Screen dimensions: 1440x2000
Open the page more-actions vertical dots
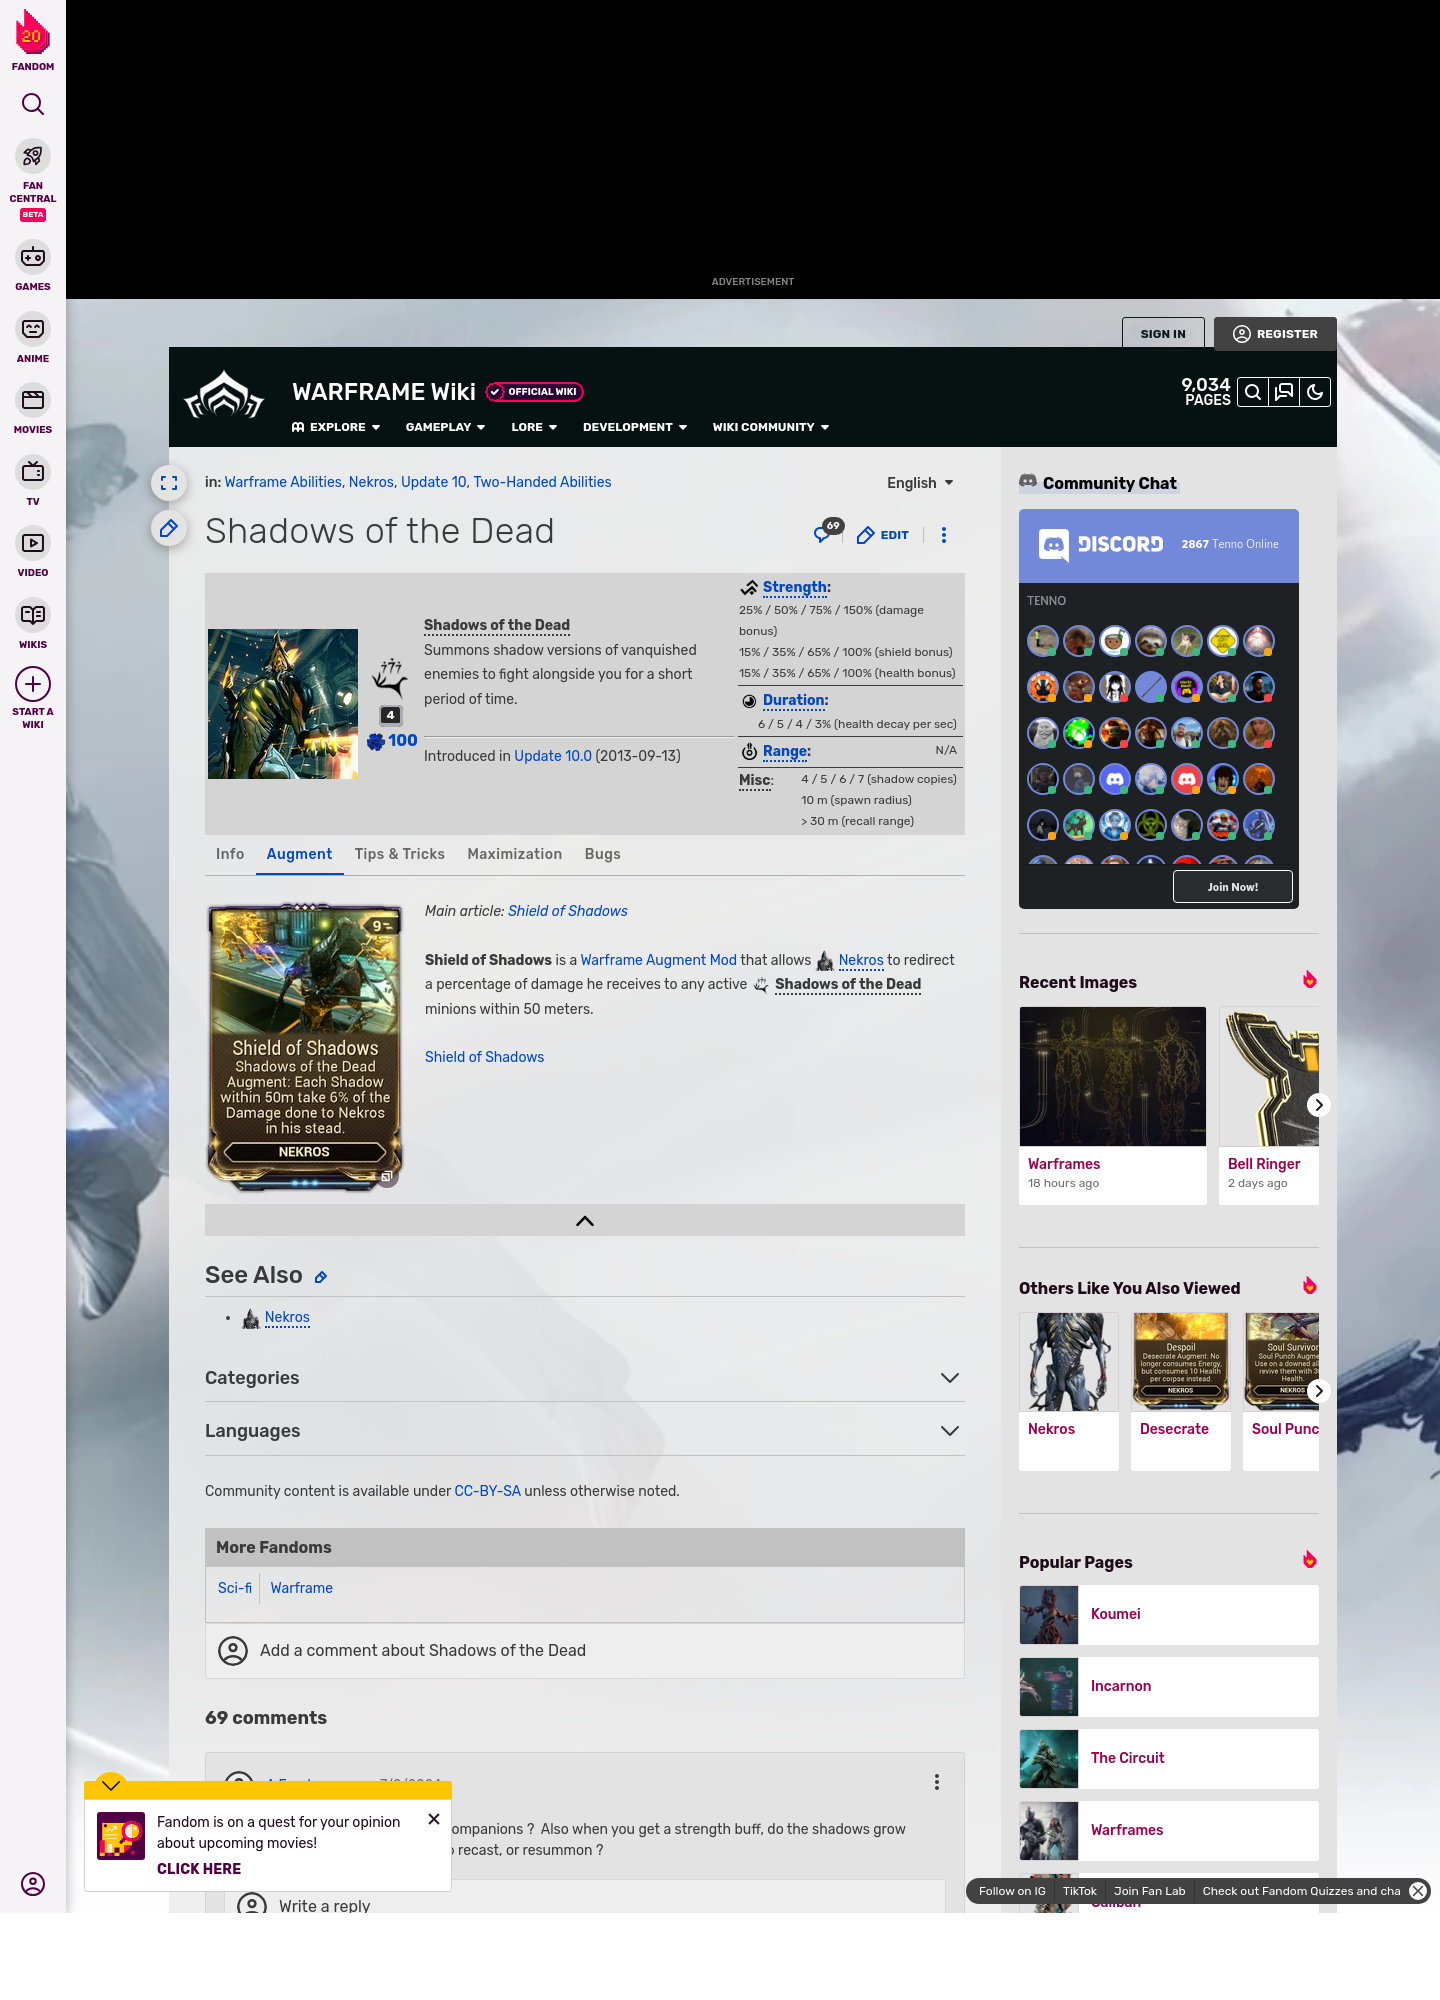click(944, 535)
